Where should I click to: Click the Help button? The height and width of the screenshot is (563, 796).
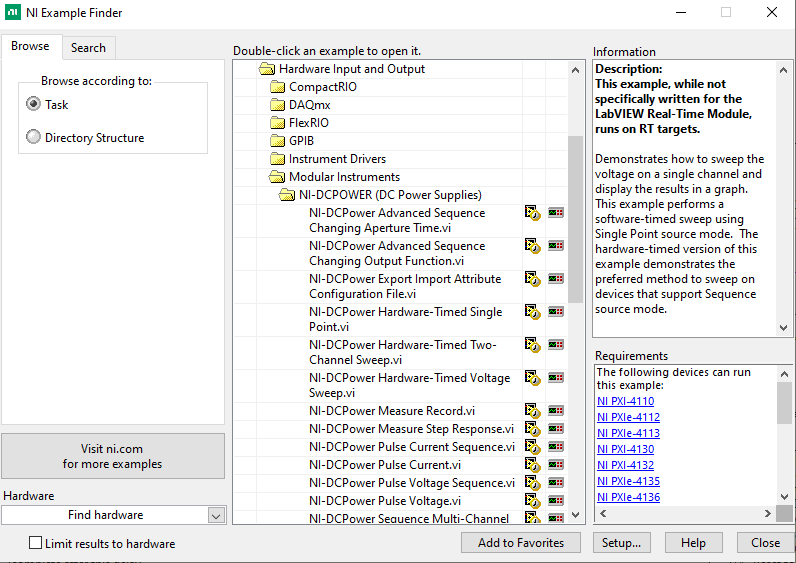pos(693,543)
